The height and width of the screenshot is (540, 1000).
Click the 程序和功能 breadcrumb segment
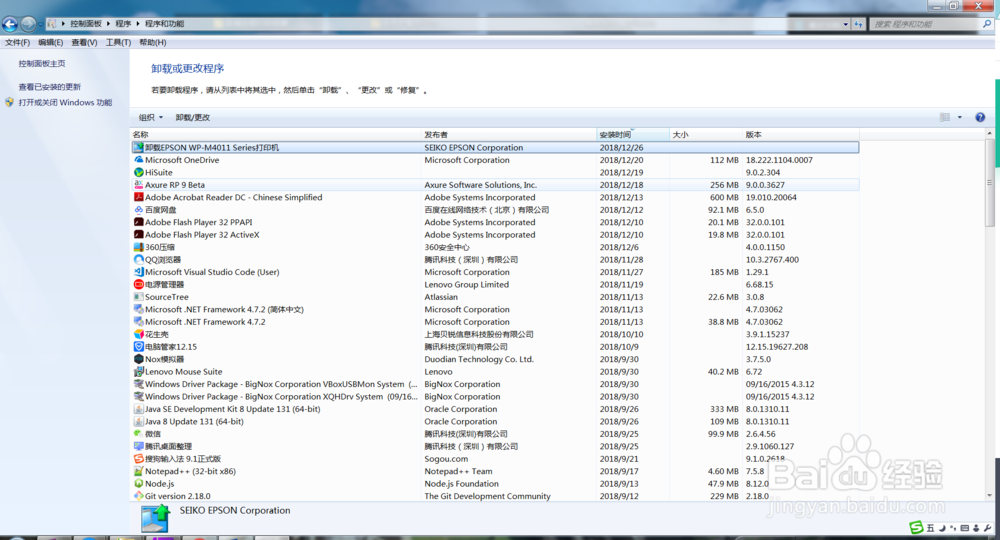pyautogui.click(x=164, y=24)
